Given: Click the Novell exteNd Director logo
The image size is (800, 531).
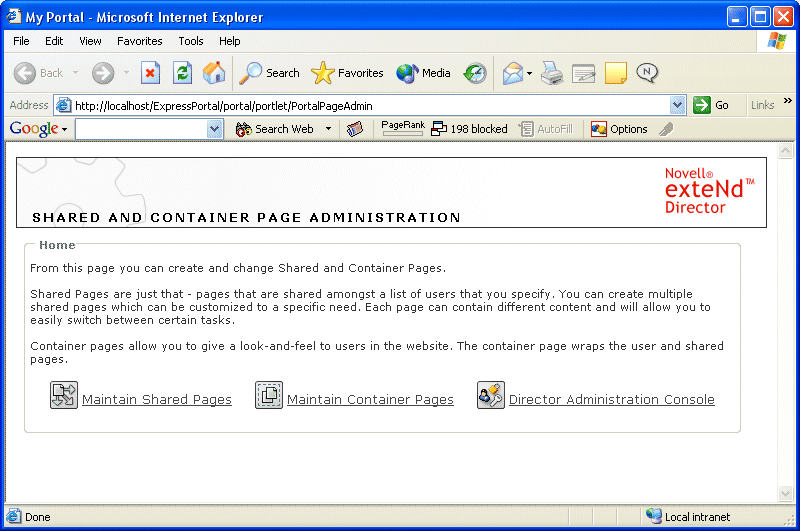Looking at the screenshot, I should (709, 190).
